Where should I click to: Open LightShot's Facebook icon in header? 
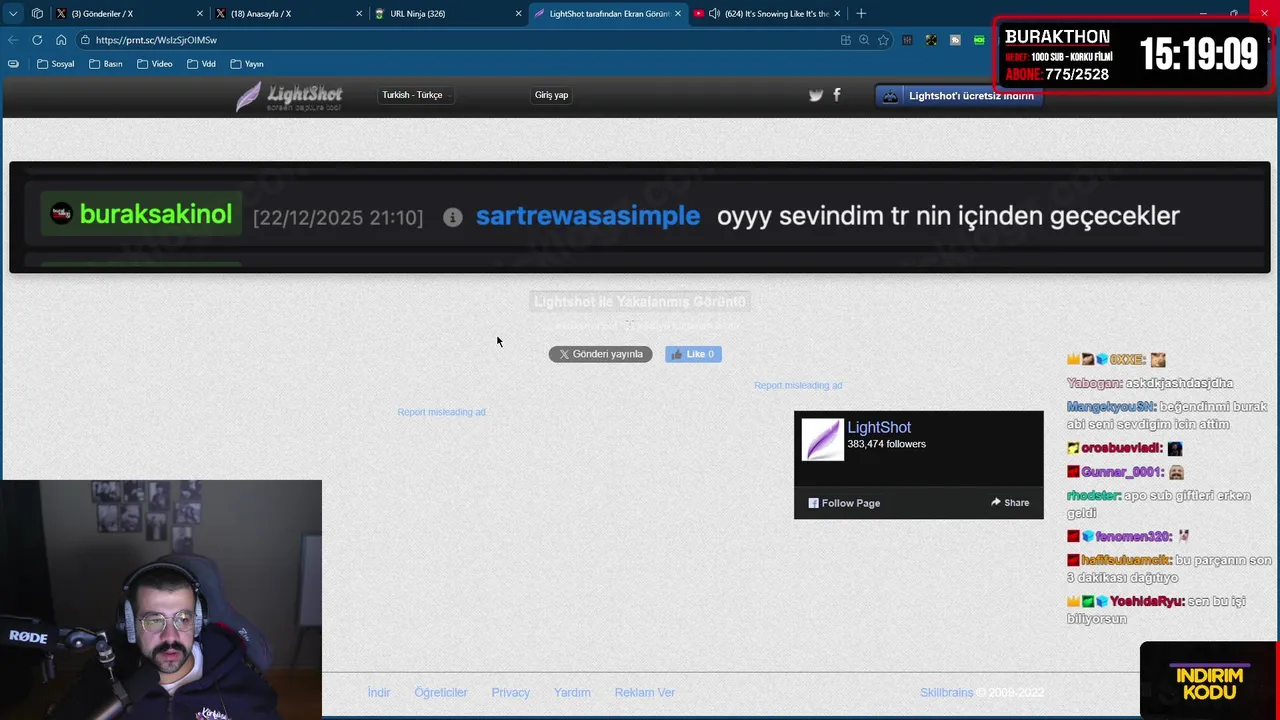click(837, 95)
